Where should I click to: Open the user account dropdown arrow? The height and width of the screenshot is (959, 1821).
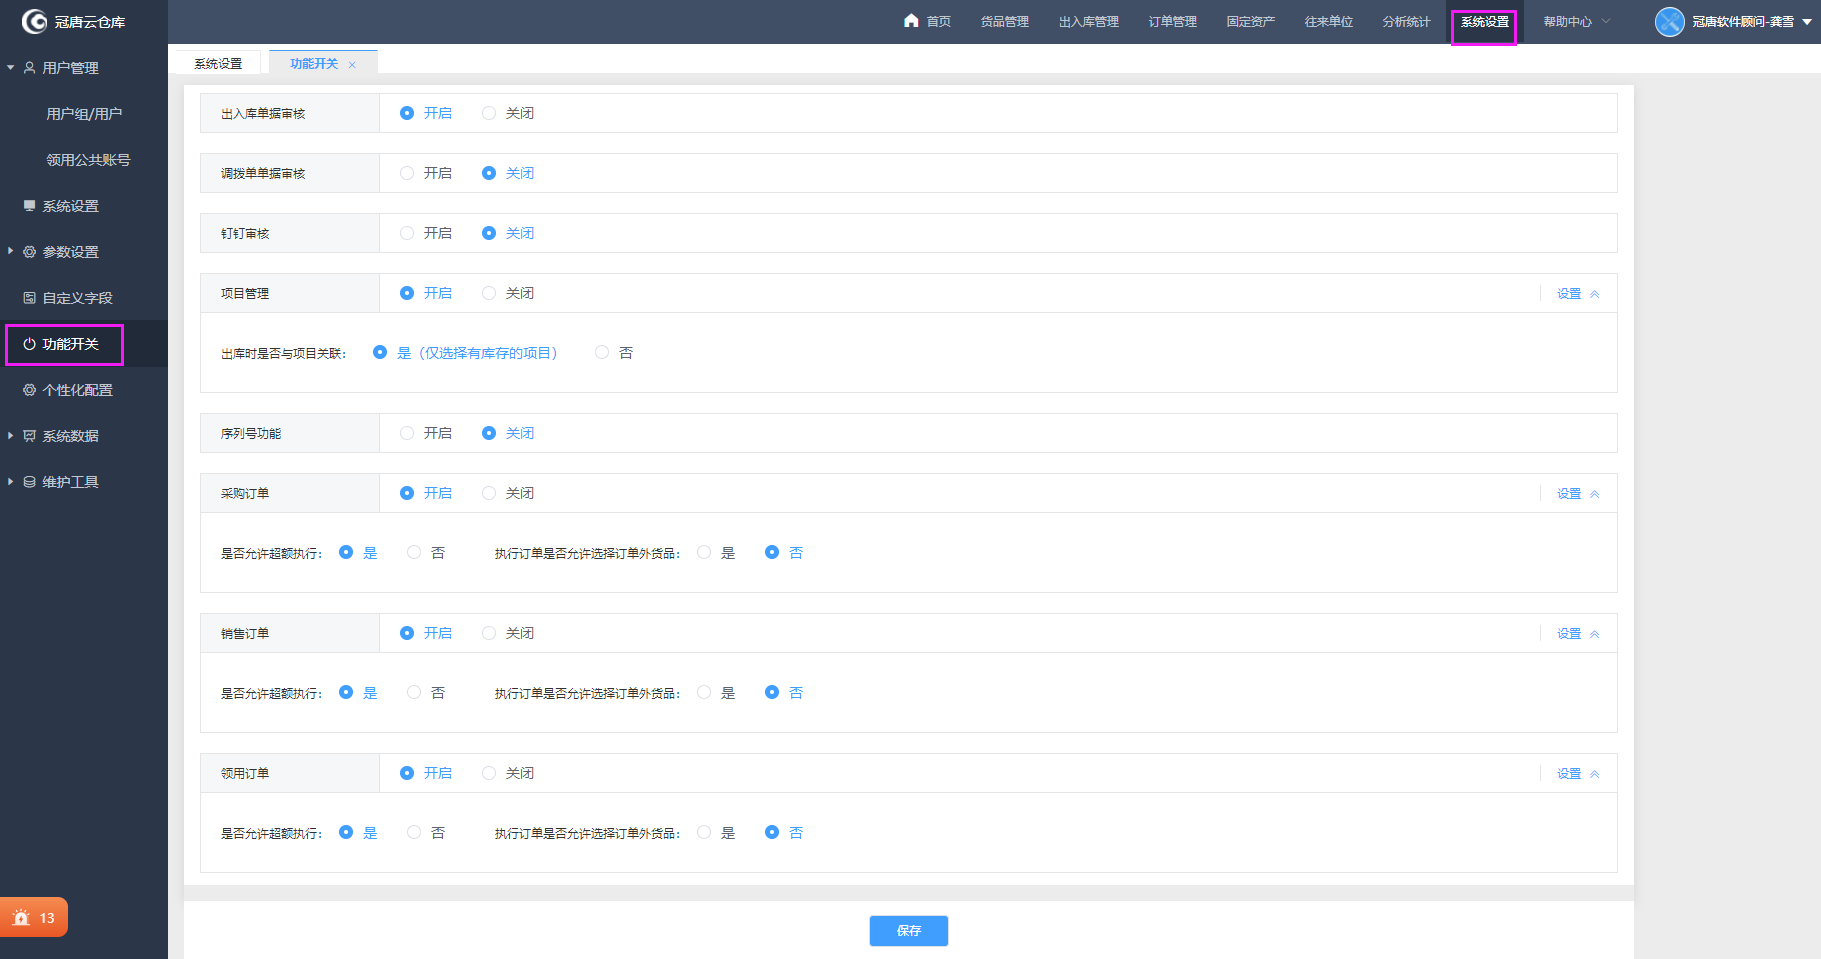1807,22
